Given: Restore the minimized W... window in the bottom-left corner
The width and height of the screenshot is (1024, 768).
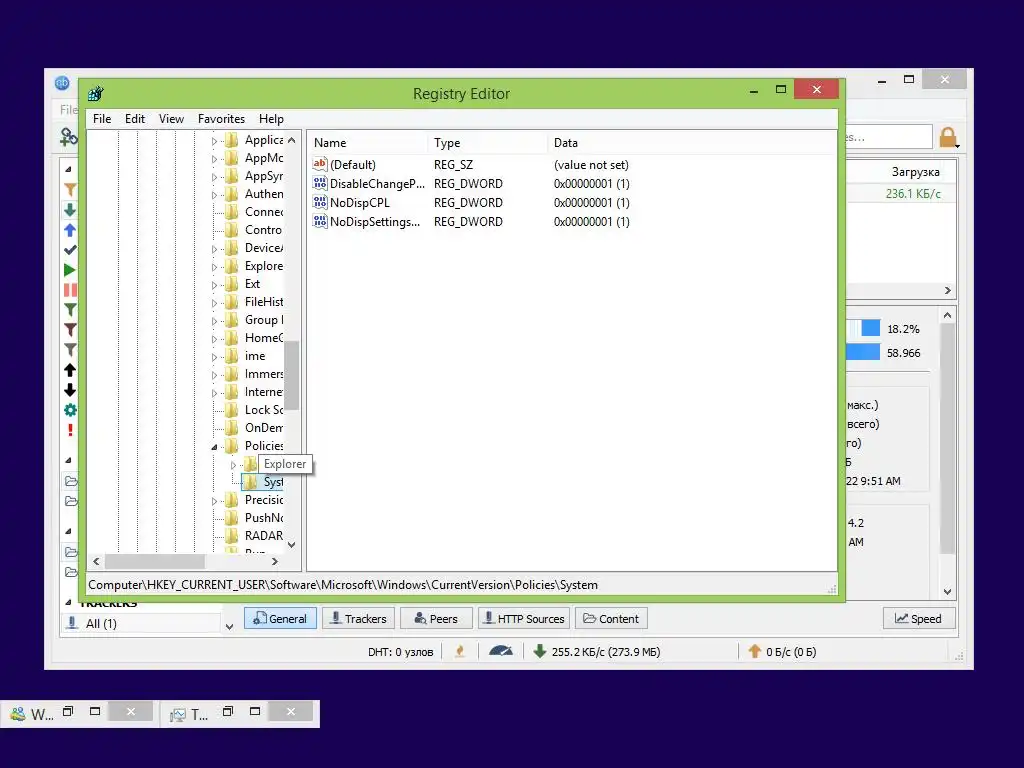Looking at the screenshot, I should click(x=68, y=712).
